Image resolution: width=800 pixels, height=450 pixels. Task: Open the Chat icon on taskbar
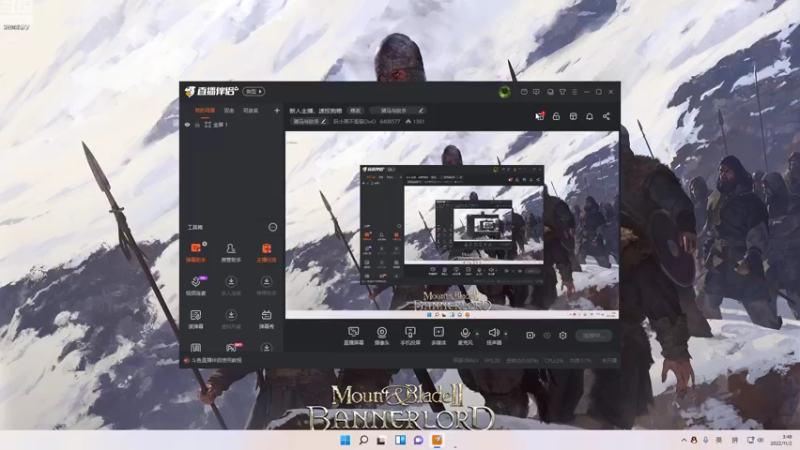[x=418, y=440]
